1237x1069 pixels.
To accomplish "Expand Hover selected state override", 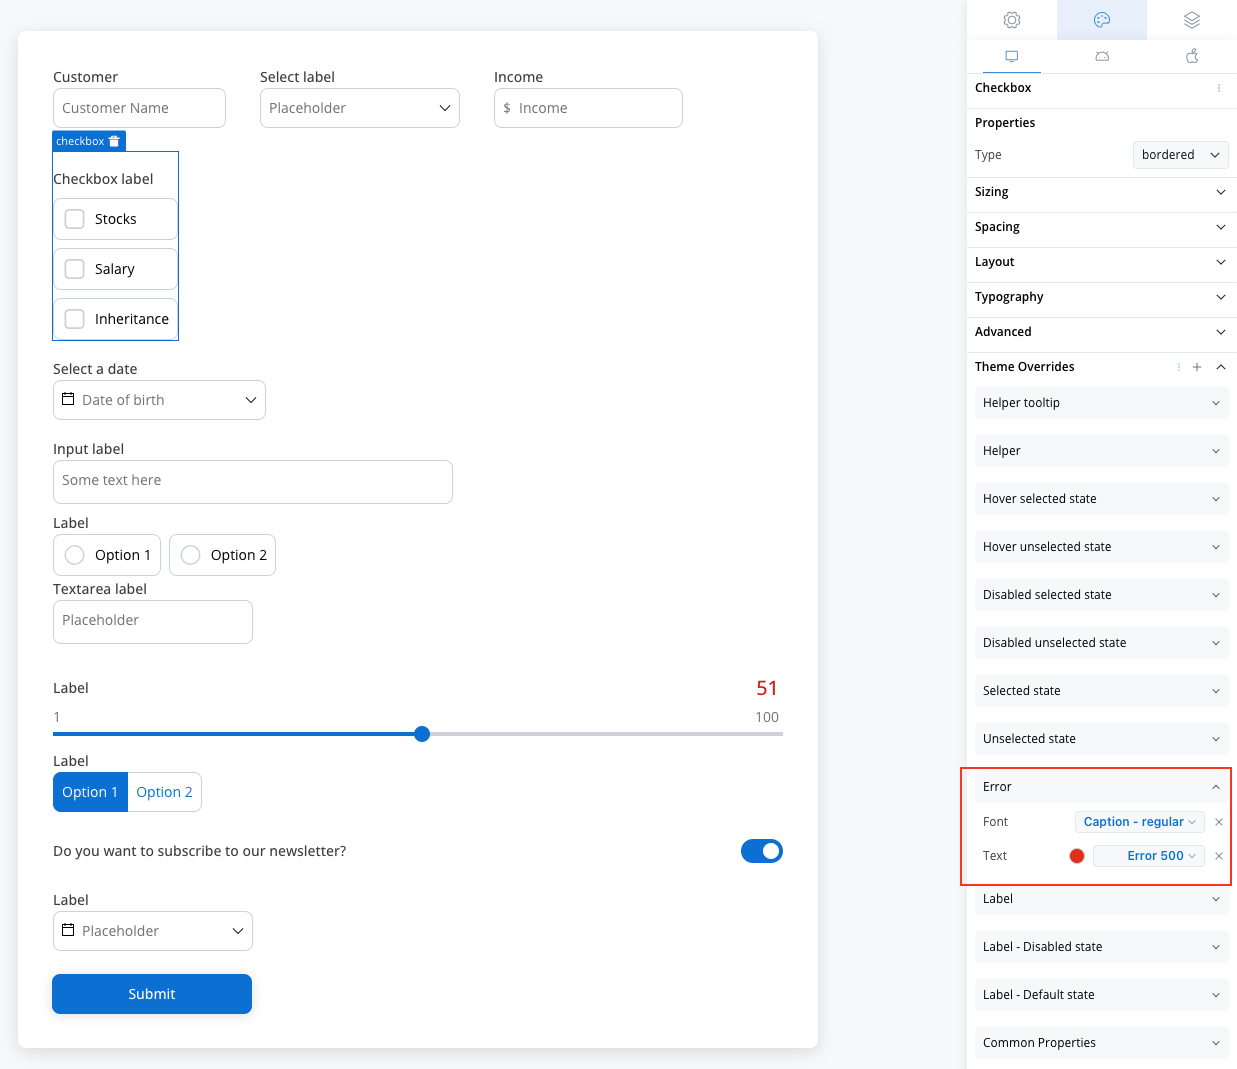I will click(1101, 499).
